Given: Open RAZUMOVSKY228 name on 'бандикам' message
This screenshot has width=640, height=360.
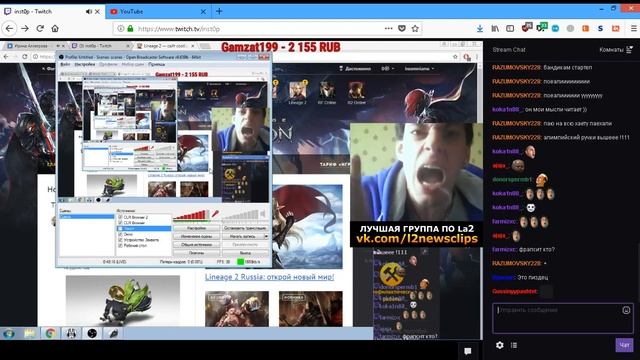Looking at the screenshot, I should click(x=516, y=67).
